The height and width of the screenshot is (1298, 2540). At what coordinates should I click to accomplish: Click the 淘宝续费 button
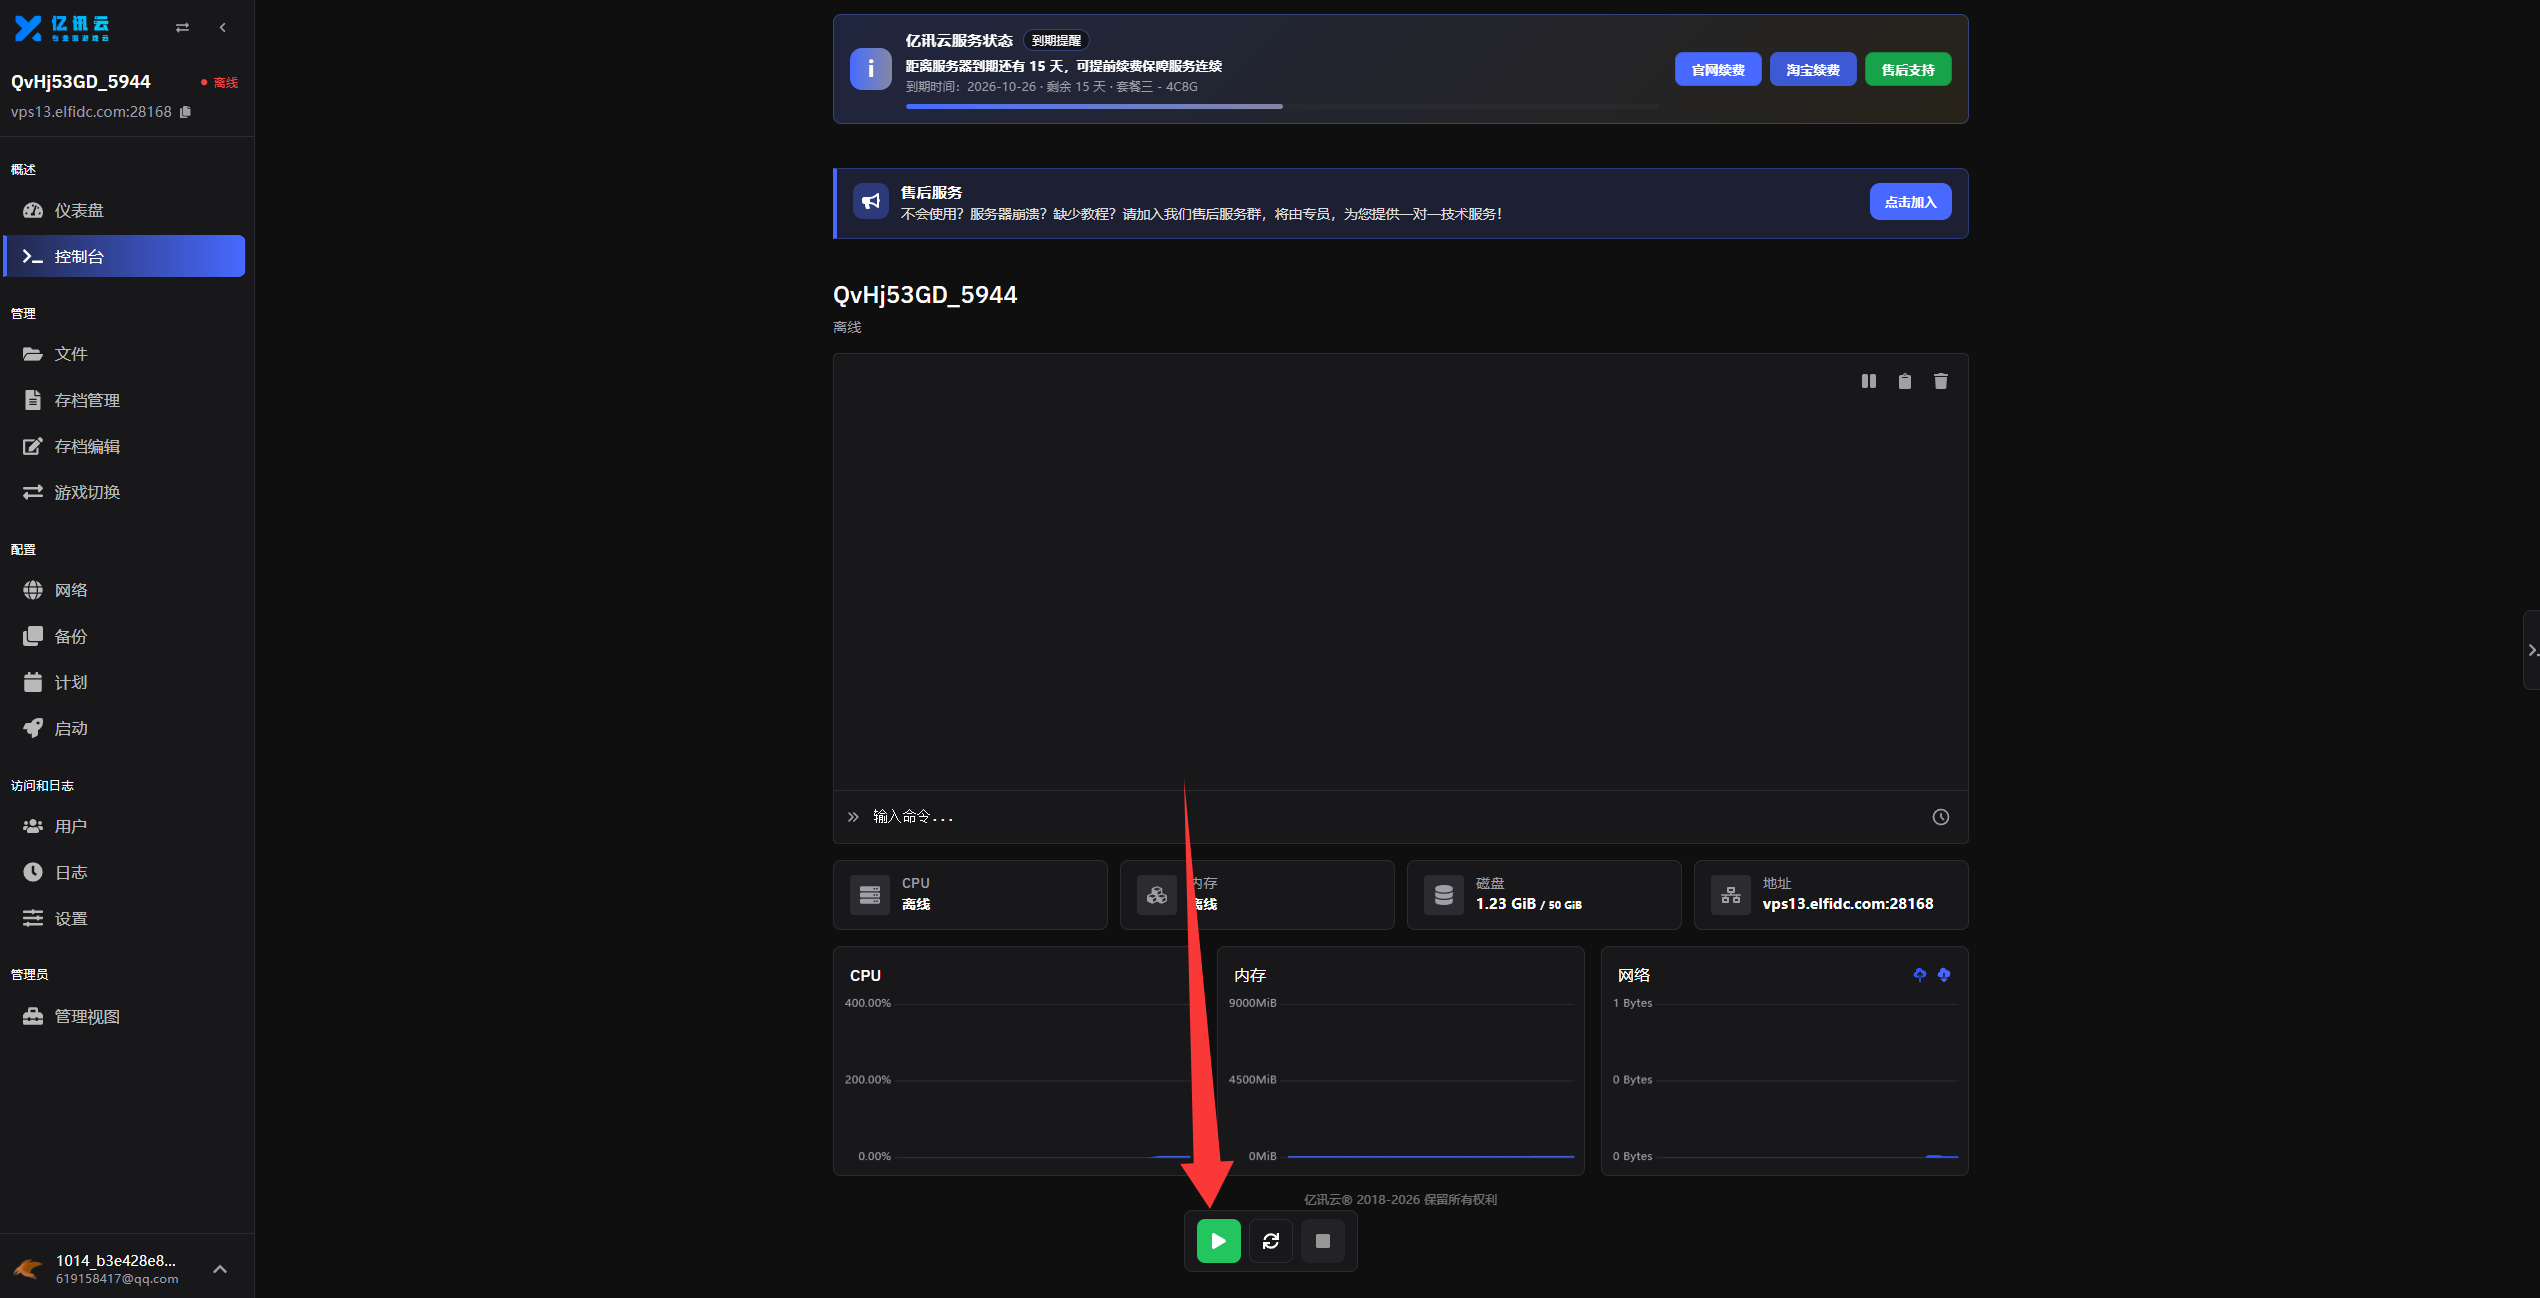click(1812, 70)
